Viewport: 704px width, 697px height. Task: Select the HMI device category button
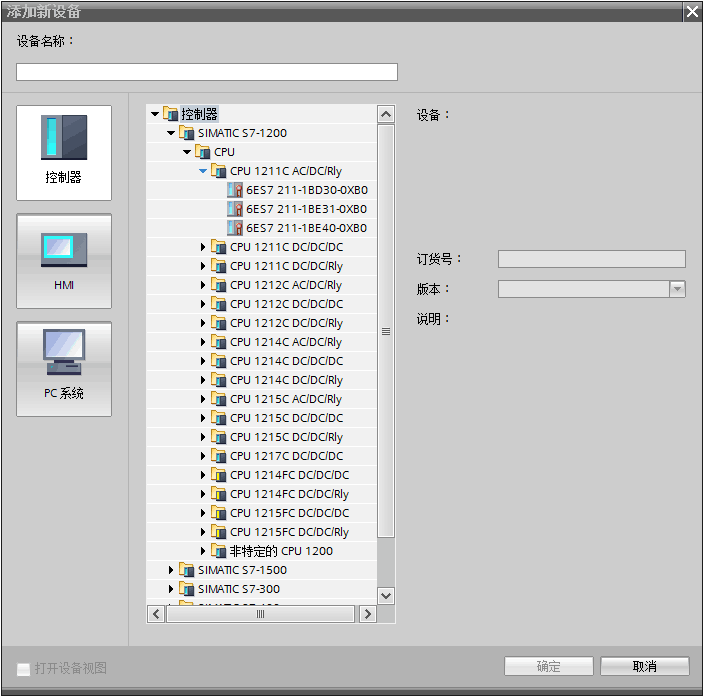pos(64,261)
